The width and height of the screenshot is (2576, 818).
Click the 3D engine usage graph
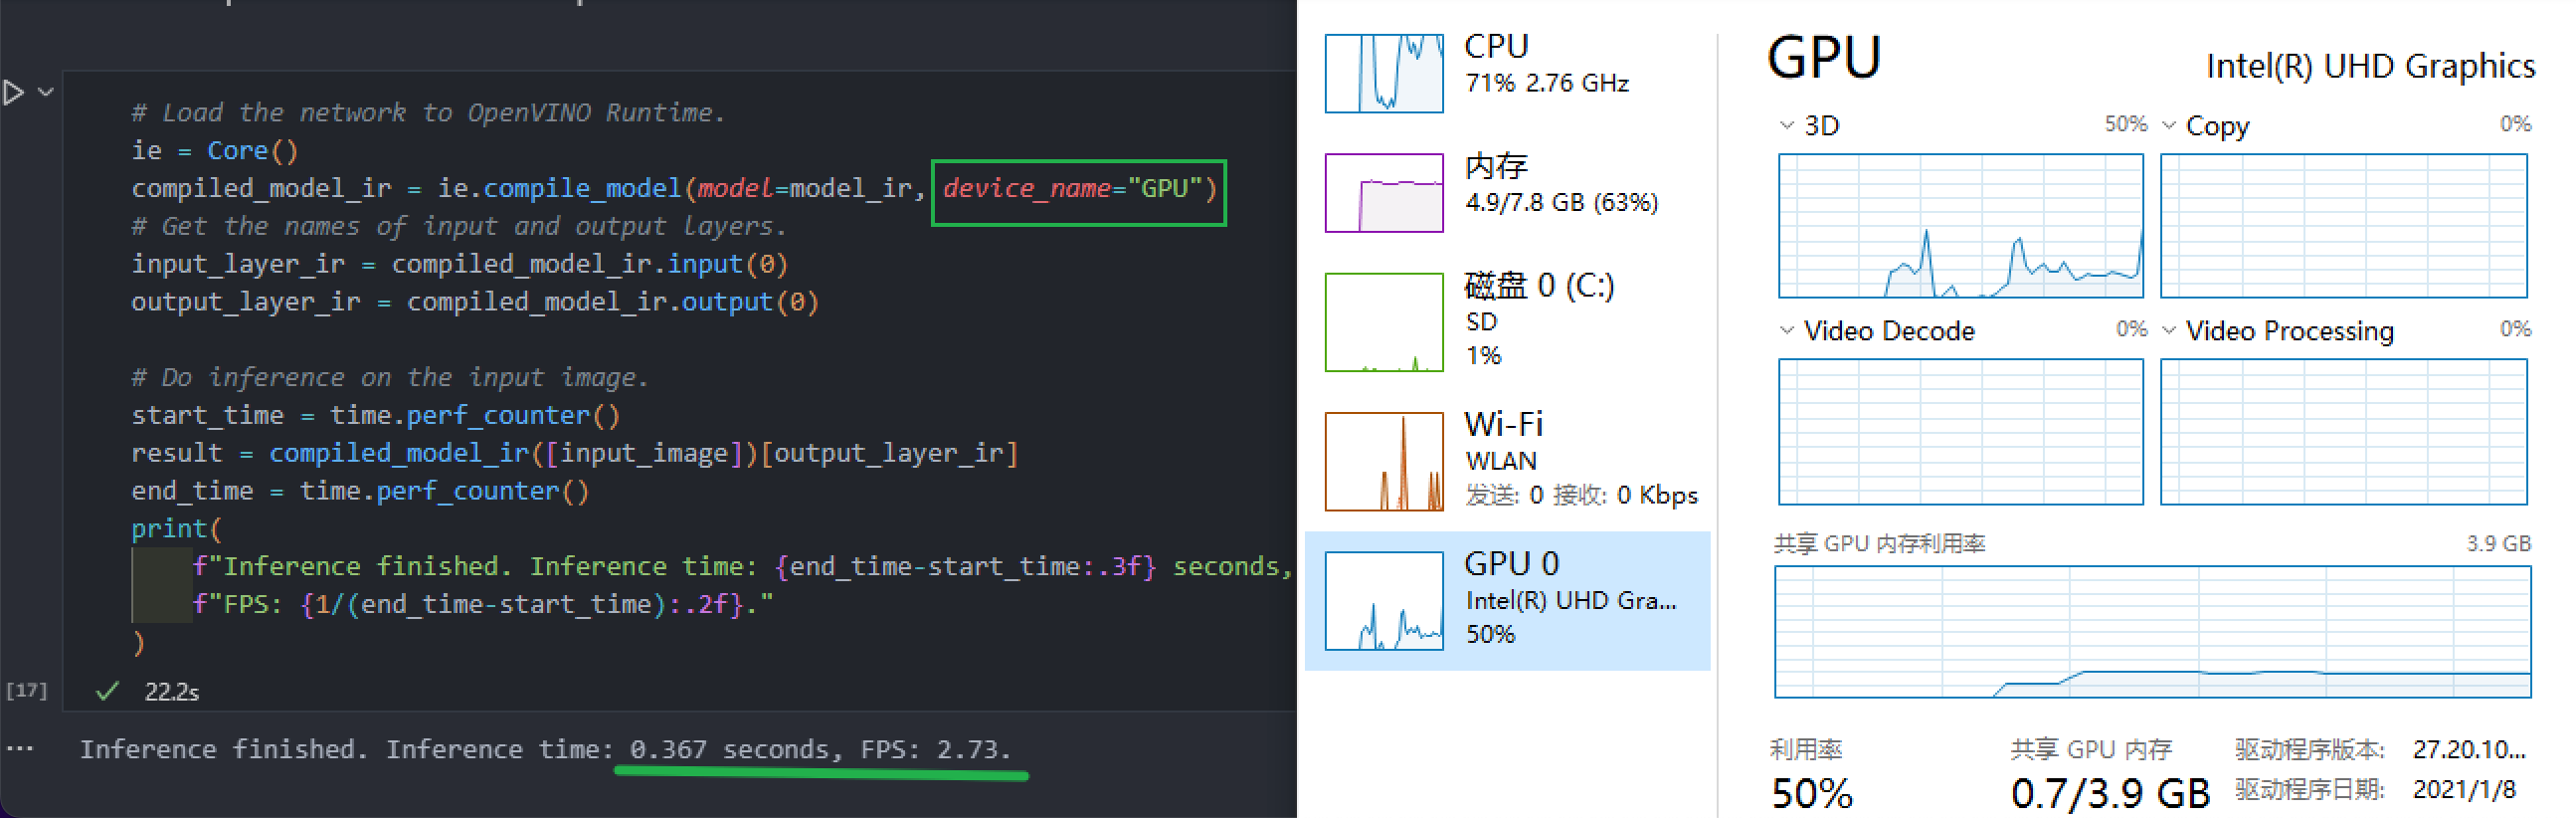1961,225
